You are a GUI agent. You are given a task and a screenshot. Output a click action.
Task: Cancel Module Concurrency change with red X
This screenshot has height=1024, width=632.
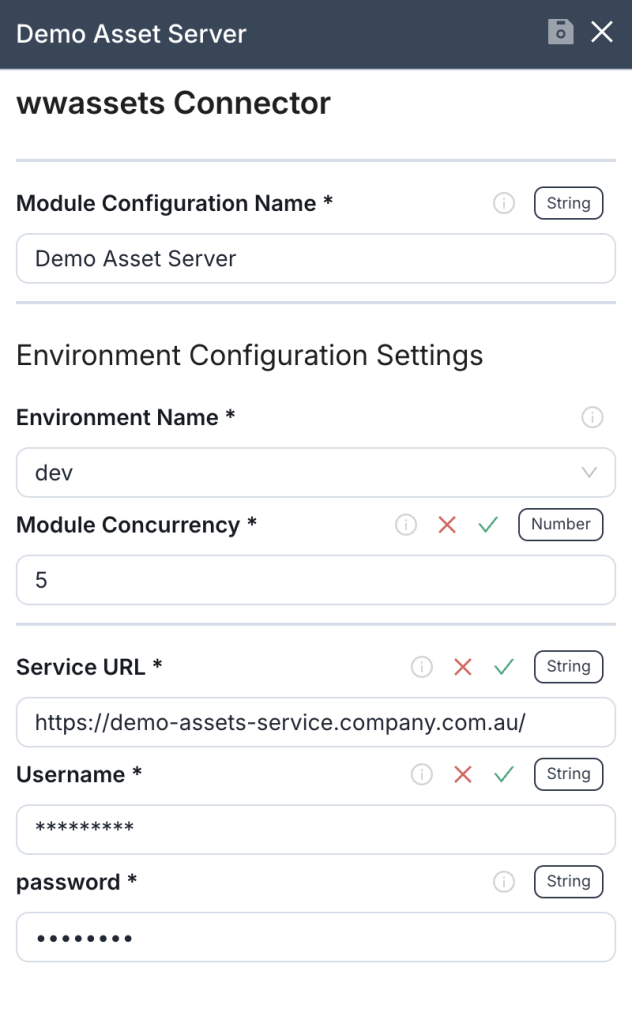tap(447, 524)
